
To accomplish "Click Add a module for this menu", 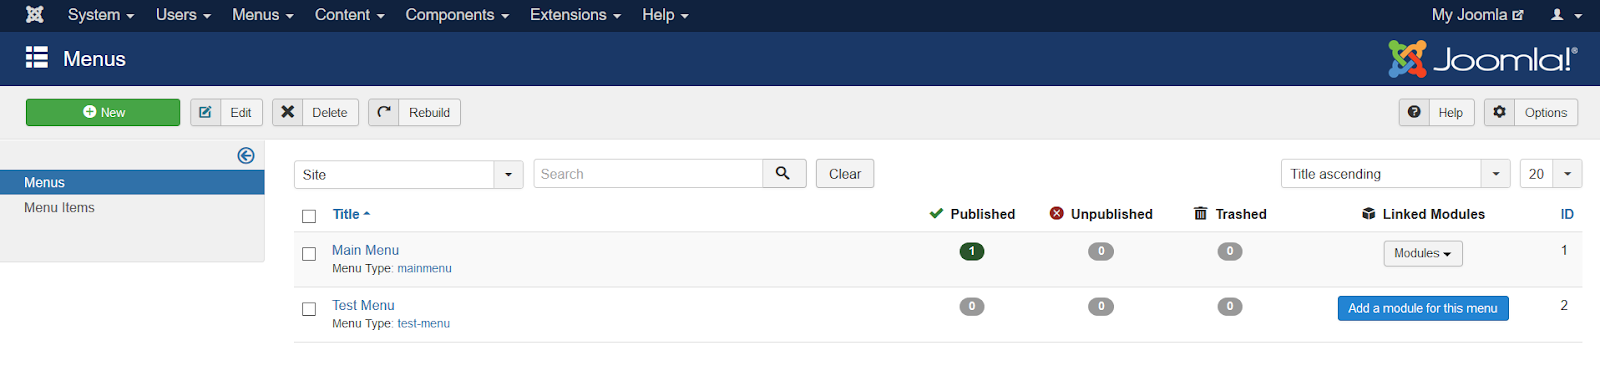I will (x=1423, y=308).
